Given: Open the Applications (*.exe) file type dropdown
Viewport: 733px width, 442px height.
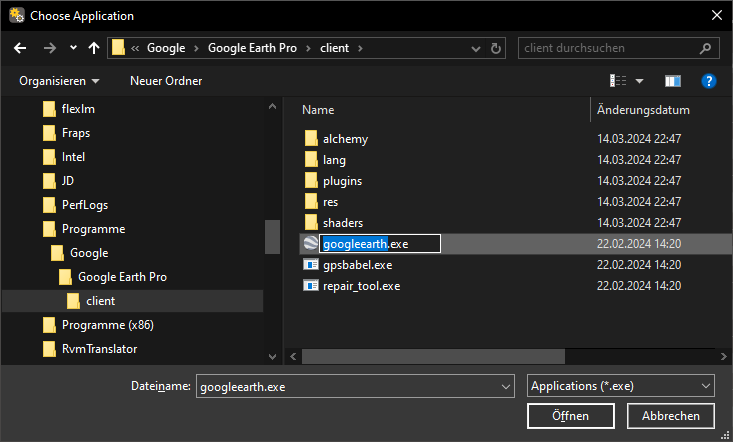Looking at the screenshot, I should coord(620,386).
